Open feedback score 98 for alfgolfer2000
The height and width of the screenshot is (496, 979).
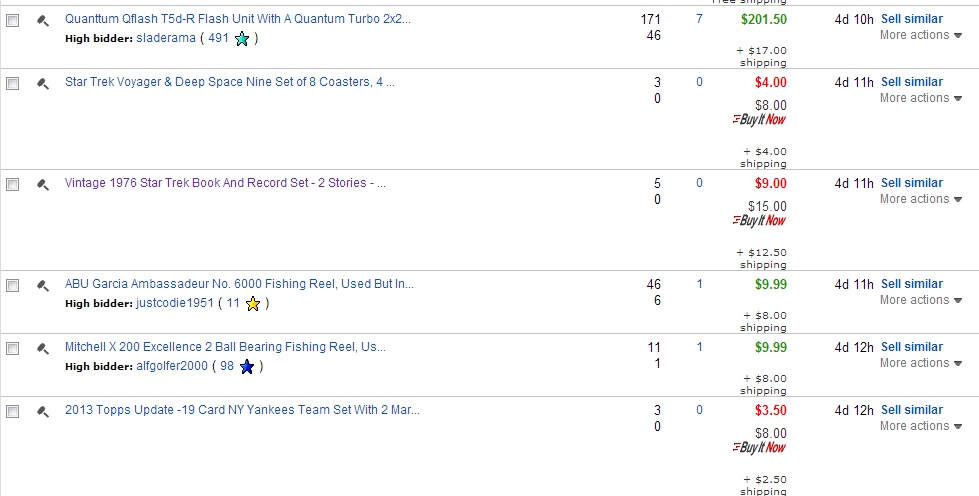click(227, 366)
